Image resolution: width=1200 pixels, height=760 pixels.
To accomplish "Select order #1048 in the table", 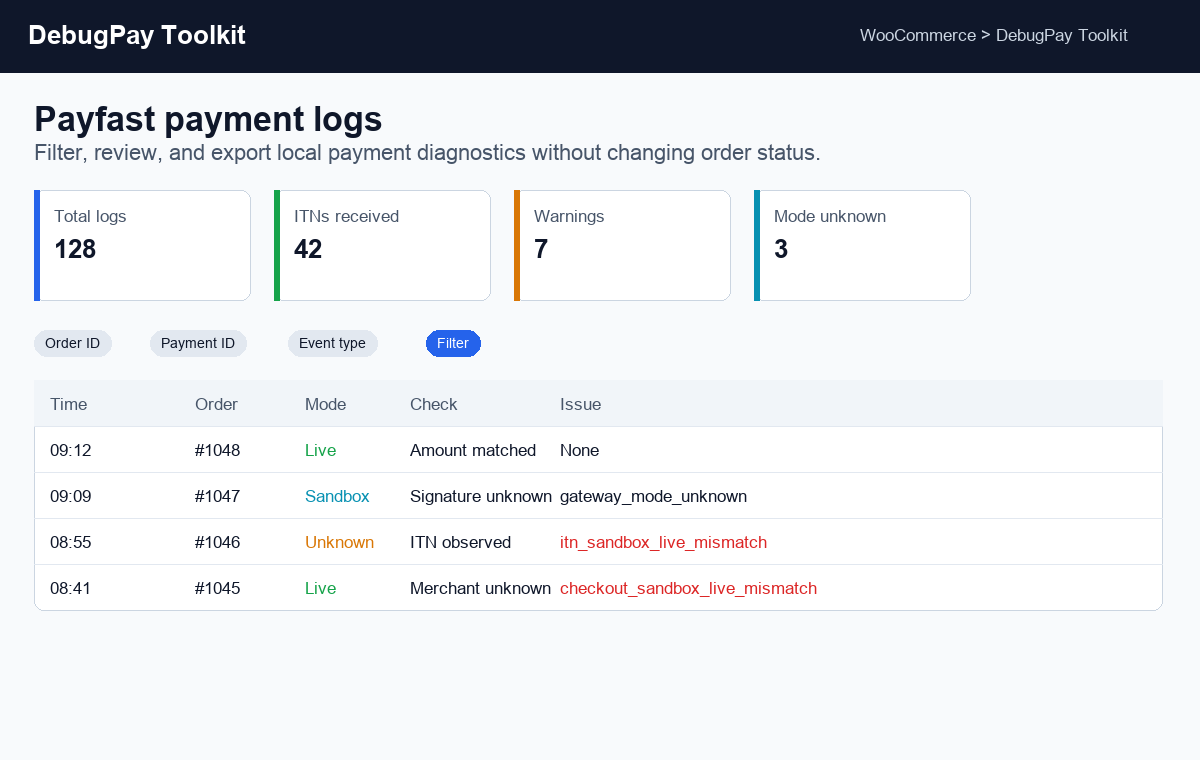I will pyautogui.click(x=218, y=450).
